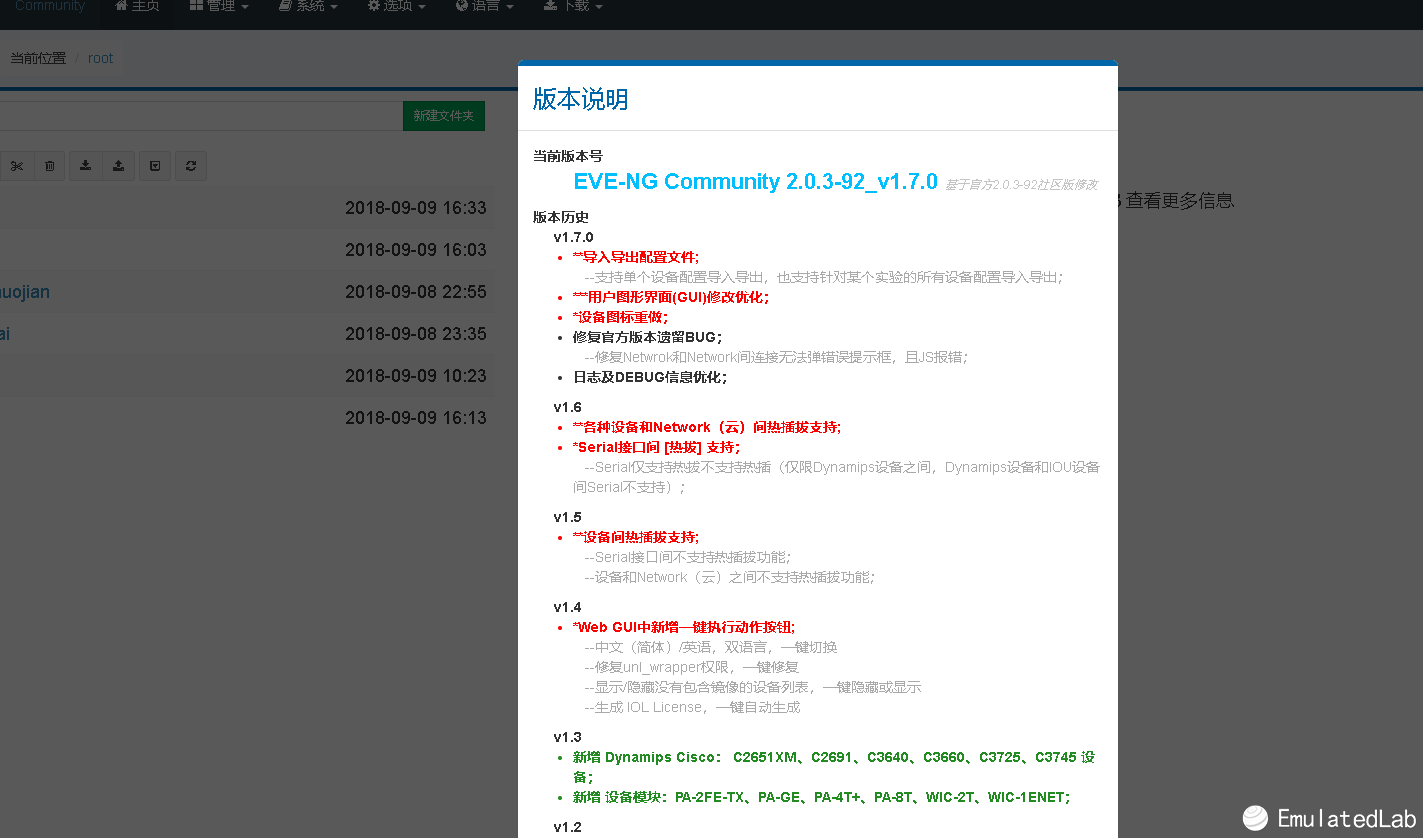1423x838 pixels.
Task: Click the trash can delete icon
Action: [x=50, y=166]
